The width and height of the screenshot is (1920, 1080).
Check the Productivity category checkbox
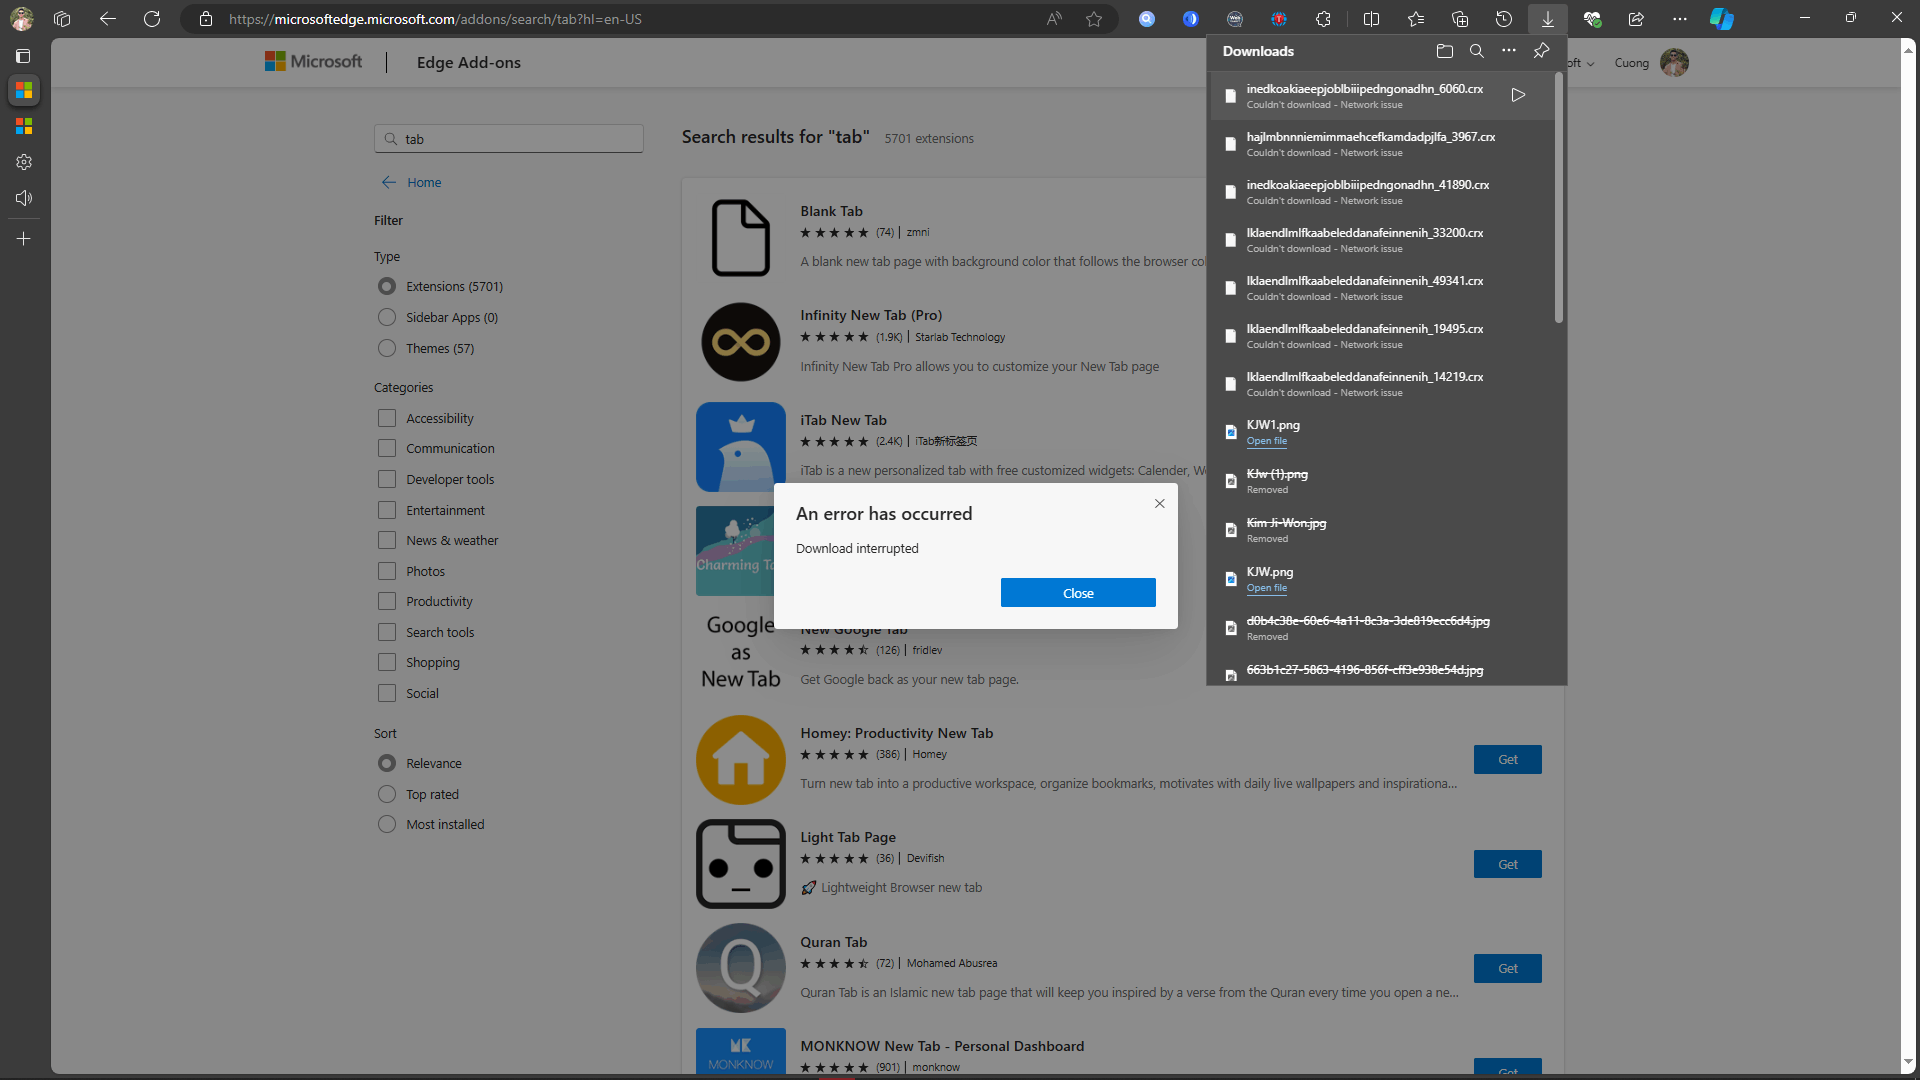(x=387, y=601)
